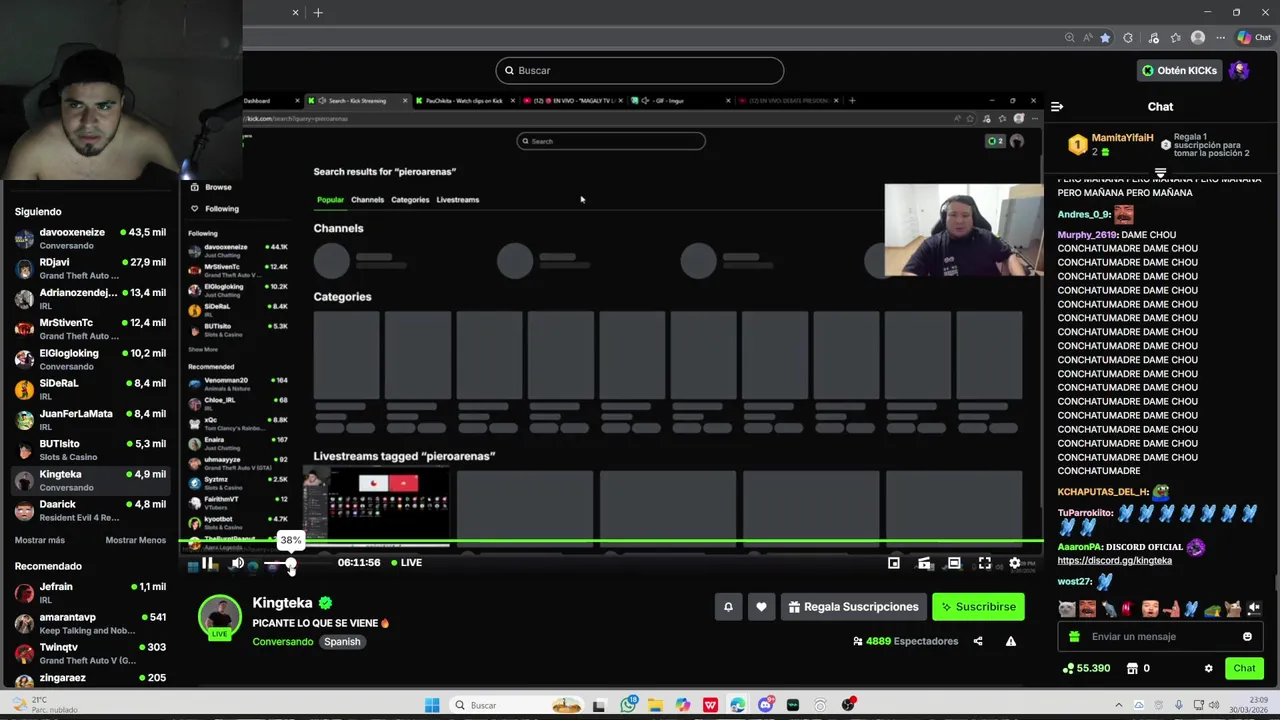Click Regala Suscripciones button
The image size is (1280, 720).
click(x=853, y=607)
